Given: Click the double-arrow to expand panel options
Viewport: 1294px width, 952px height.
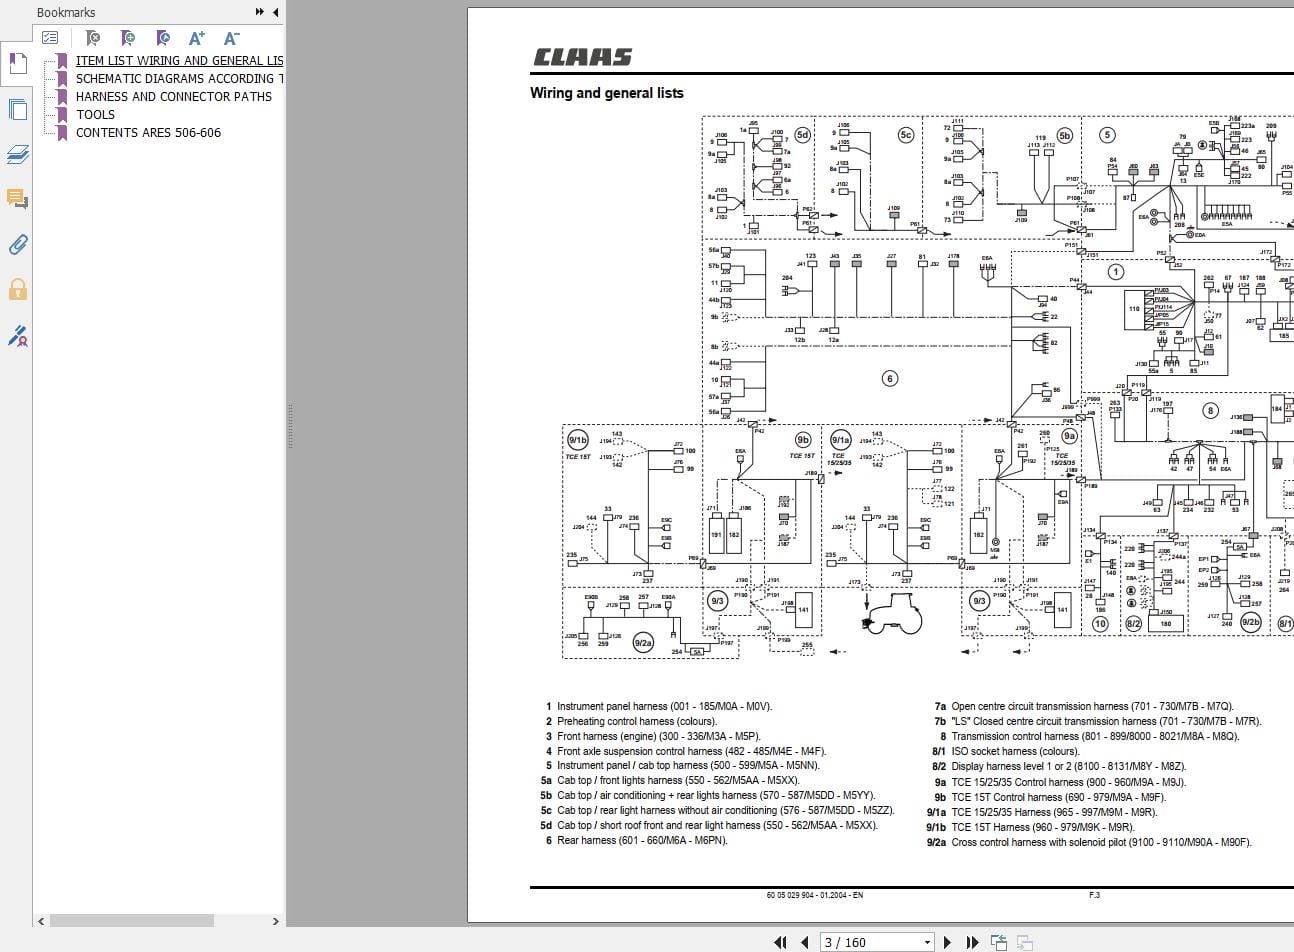Looking at the screenshot, I should pos(258,12).
